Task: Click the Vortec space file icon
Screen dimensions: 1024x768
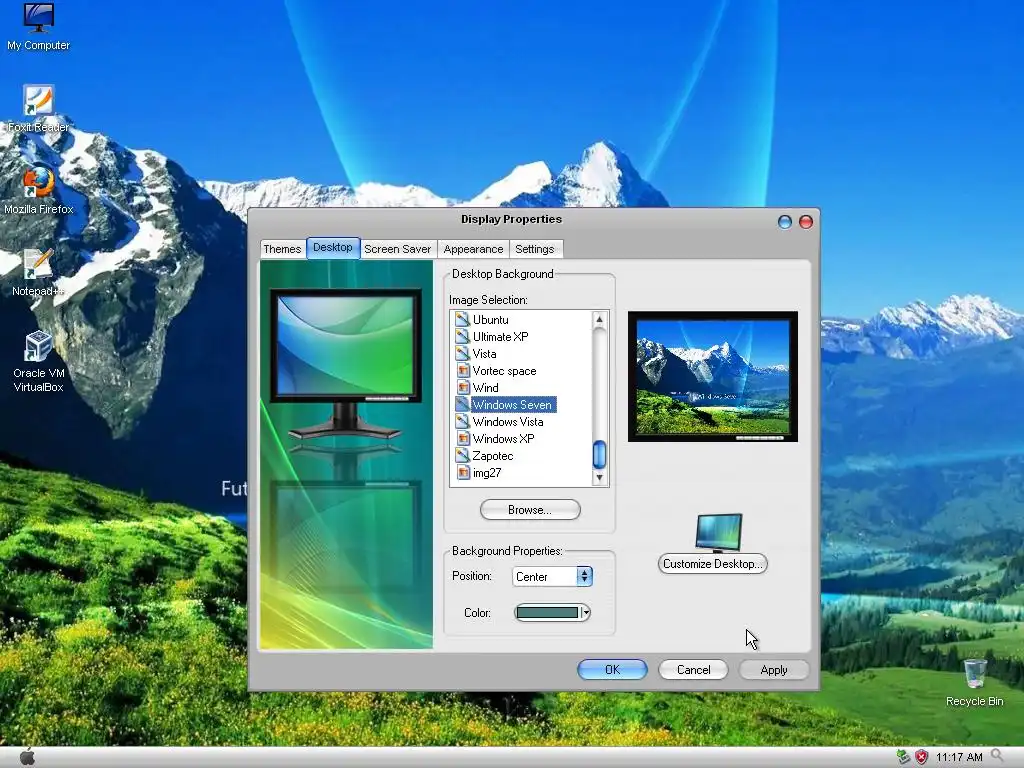Action: coord(462,370)
